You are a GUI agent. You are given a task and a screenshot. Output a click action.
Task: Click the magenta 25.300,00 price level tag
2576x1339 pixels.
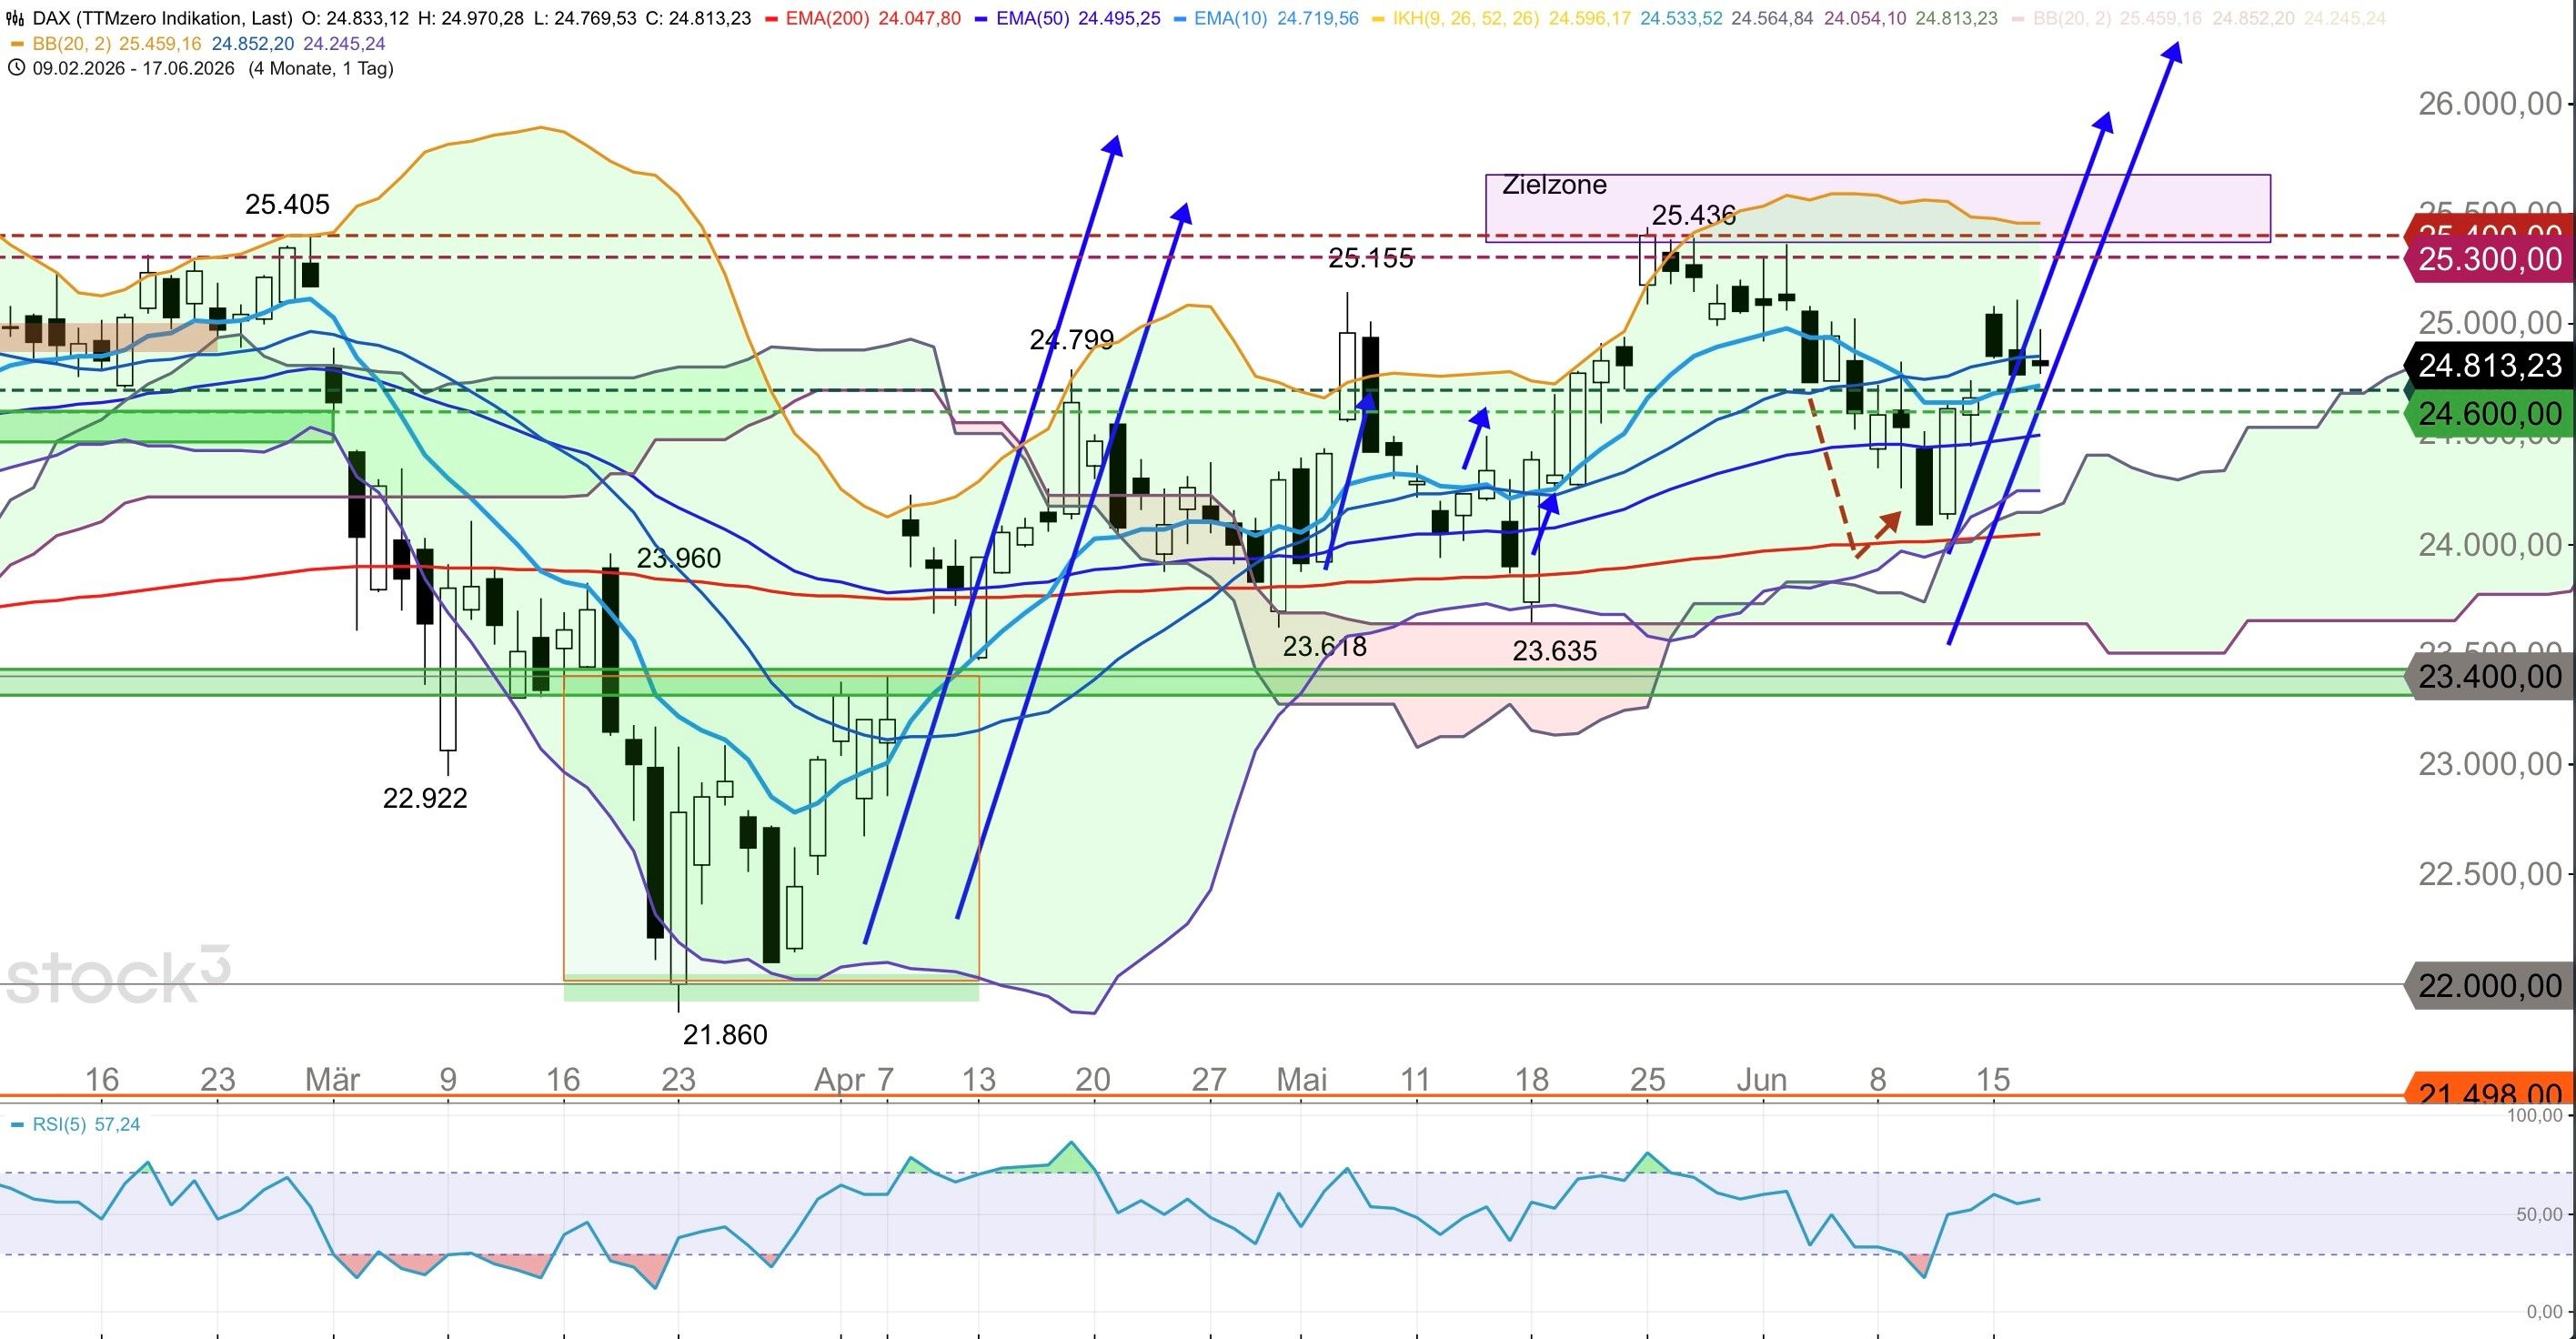[x=2489, y=259]
